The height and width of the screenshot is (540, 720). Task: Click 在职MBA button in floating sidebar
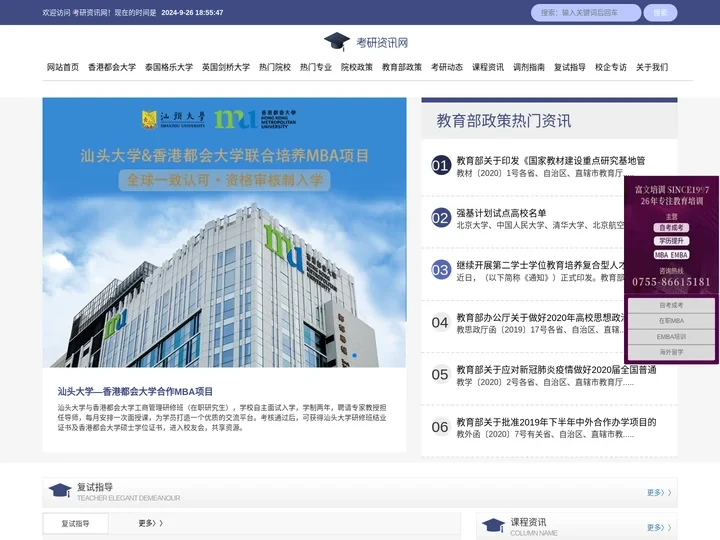click(x=671, y=321)
